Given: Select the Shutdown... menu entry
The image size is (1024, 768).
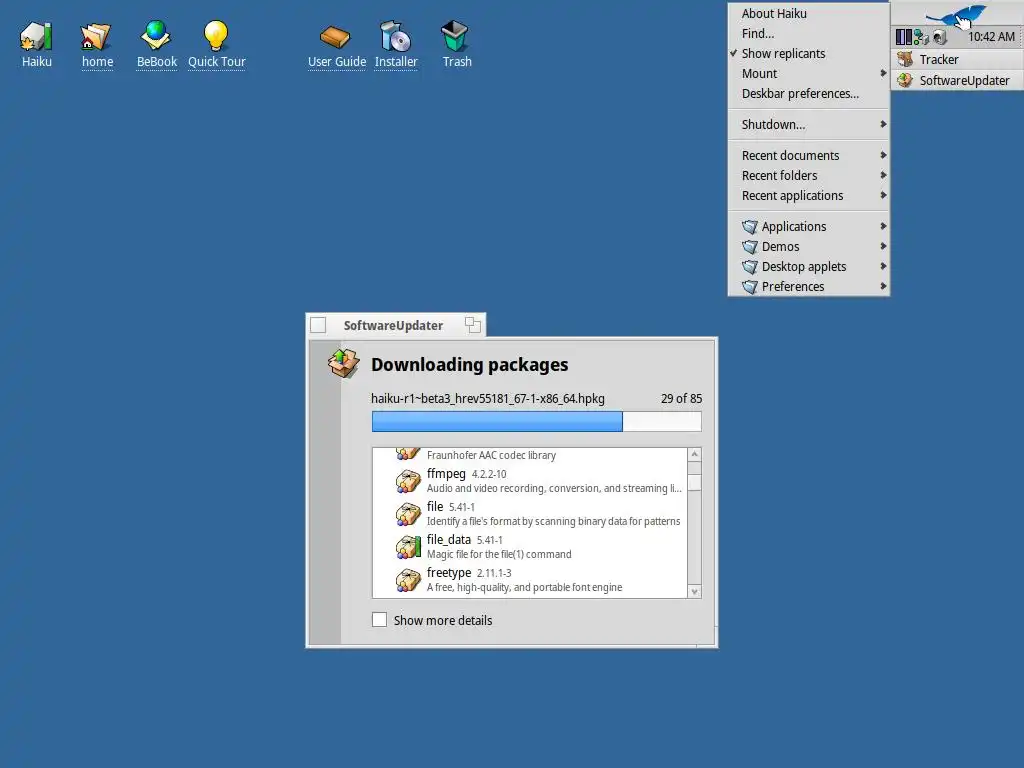Looking at the screenshot, I should tap(808, 124).
